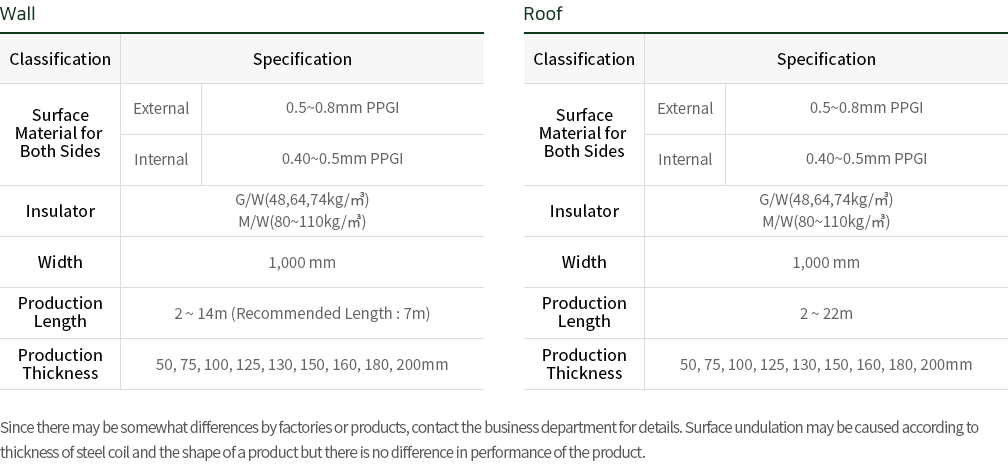Select Wall Insulator row label
Image resolution: width=1008 pixels, height=468 pixels.
point(60,211)
